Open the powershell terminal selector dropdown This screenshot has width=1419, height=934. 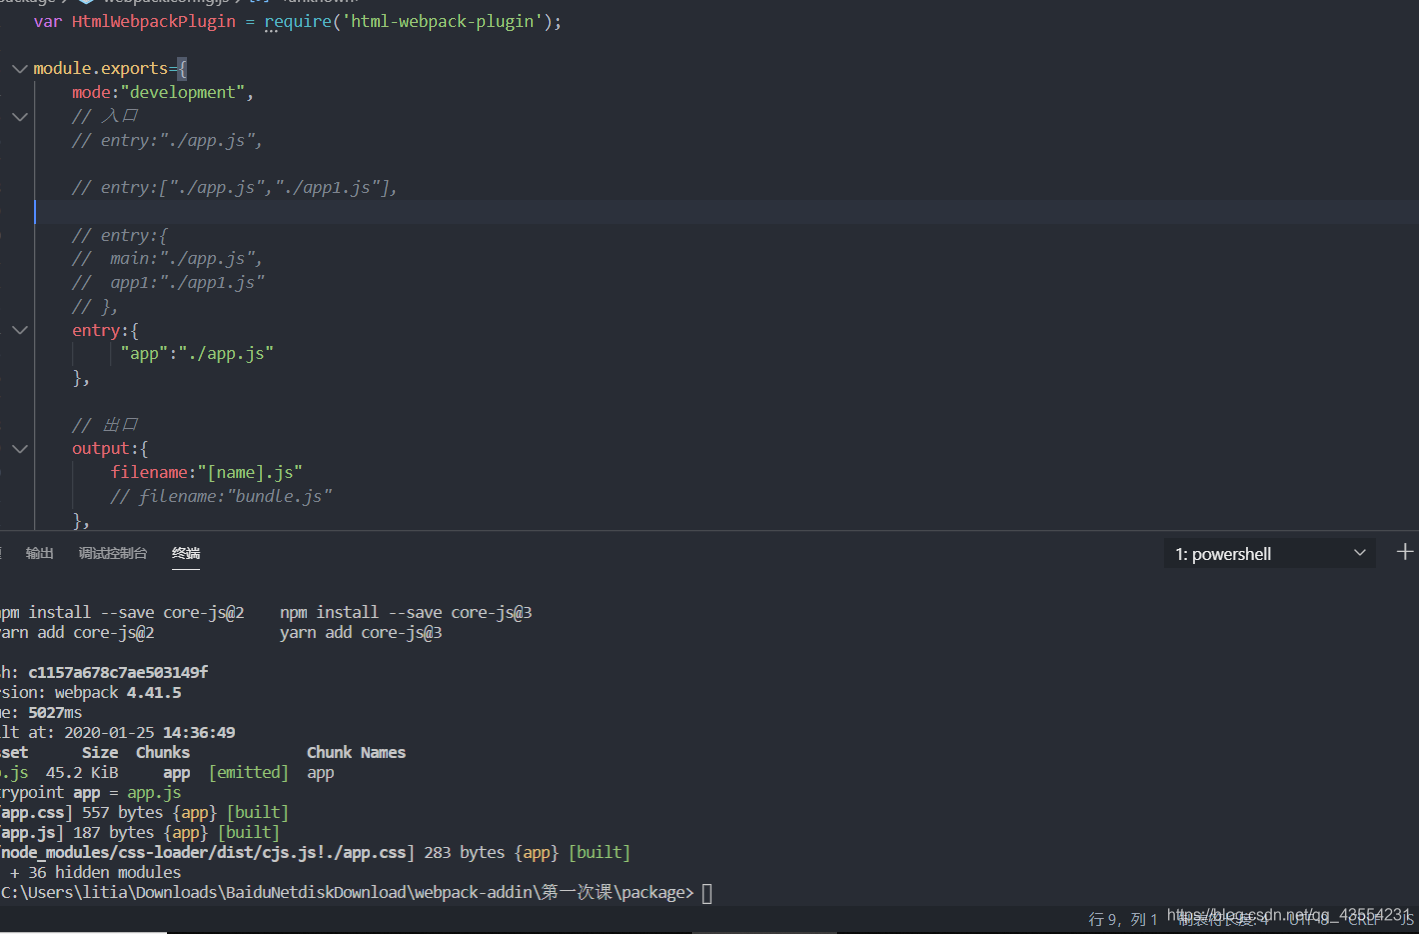tap(1270, 554)
